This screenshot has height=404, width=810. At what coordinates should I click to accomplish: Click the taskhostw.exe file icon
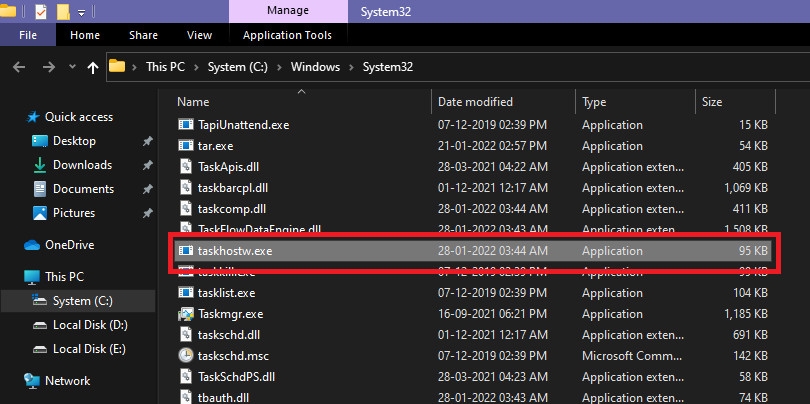coord(185,251)
